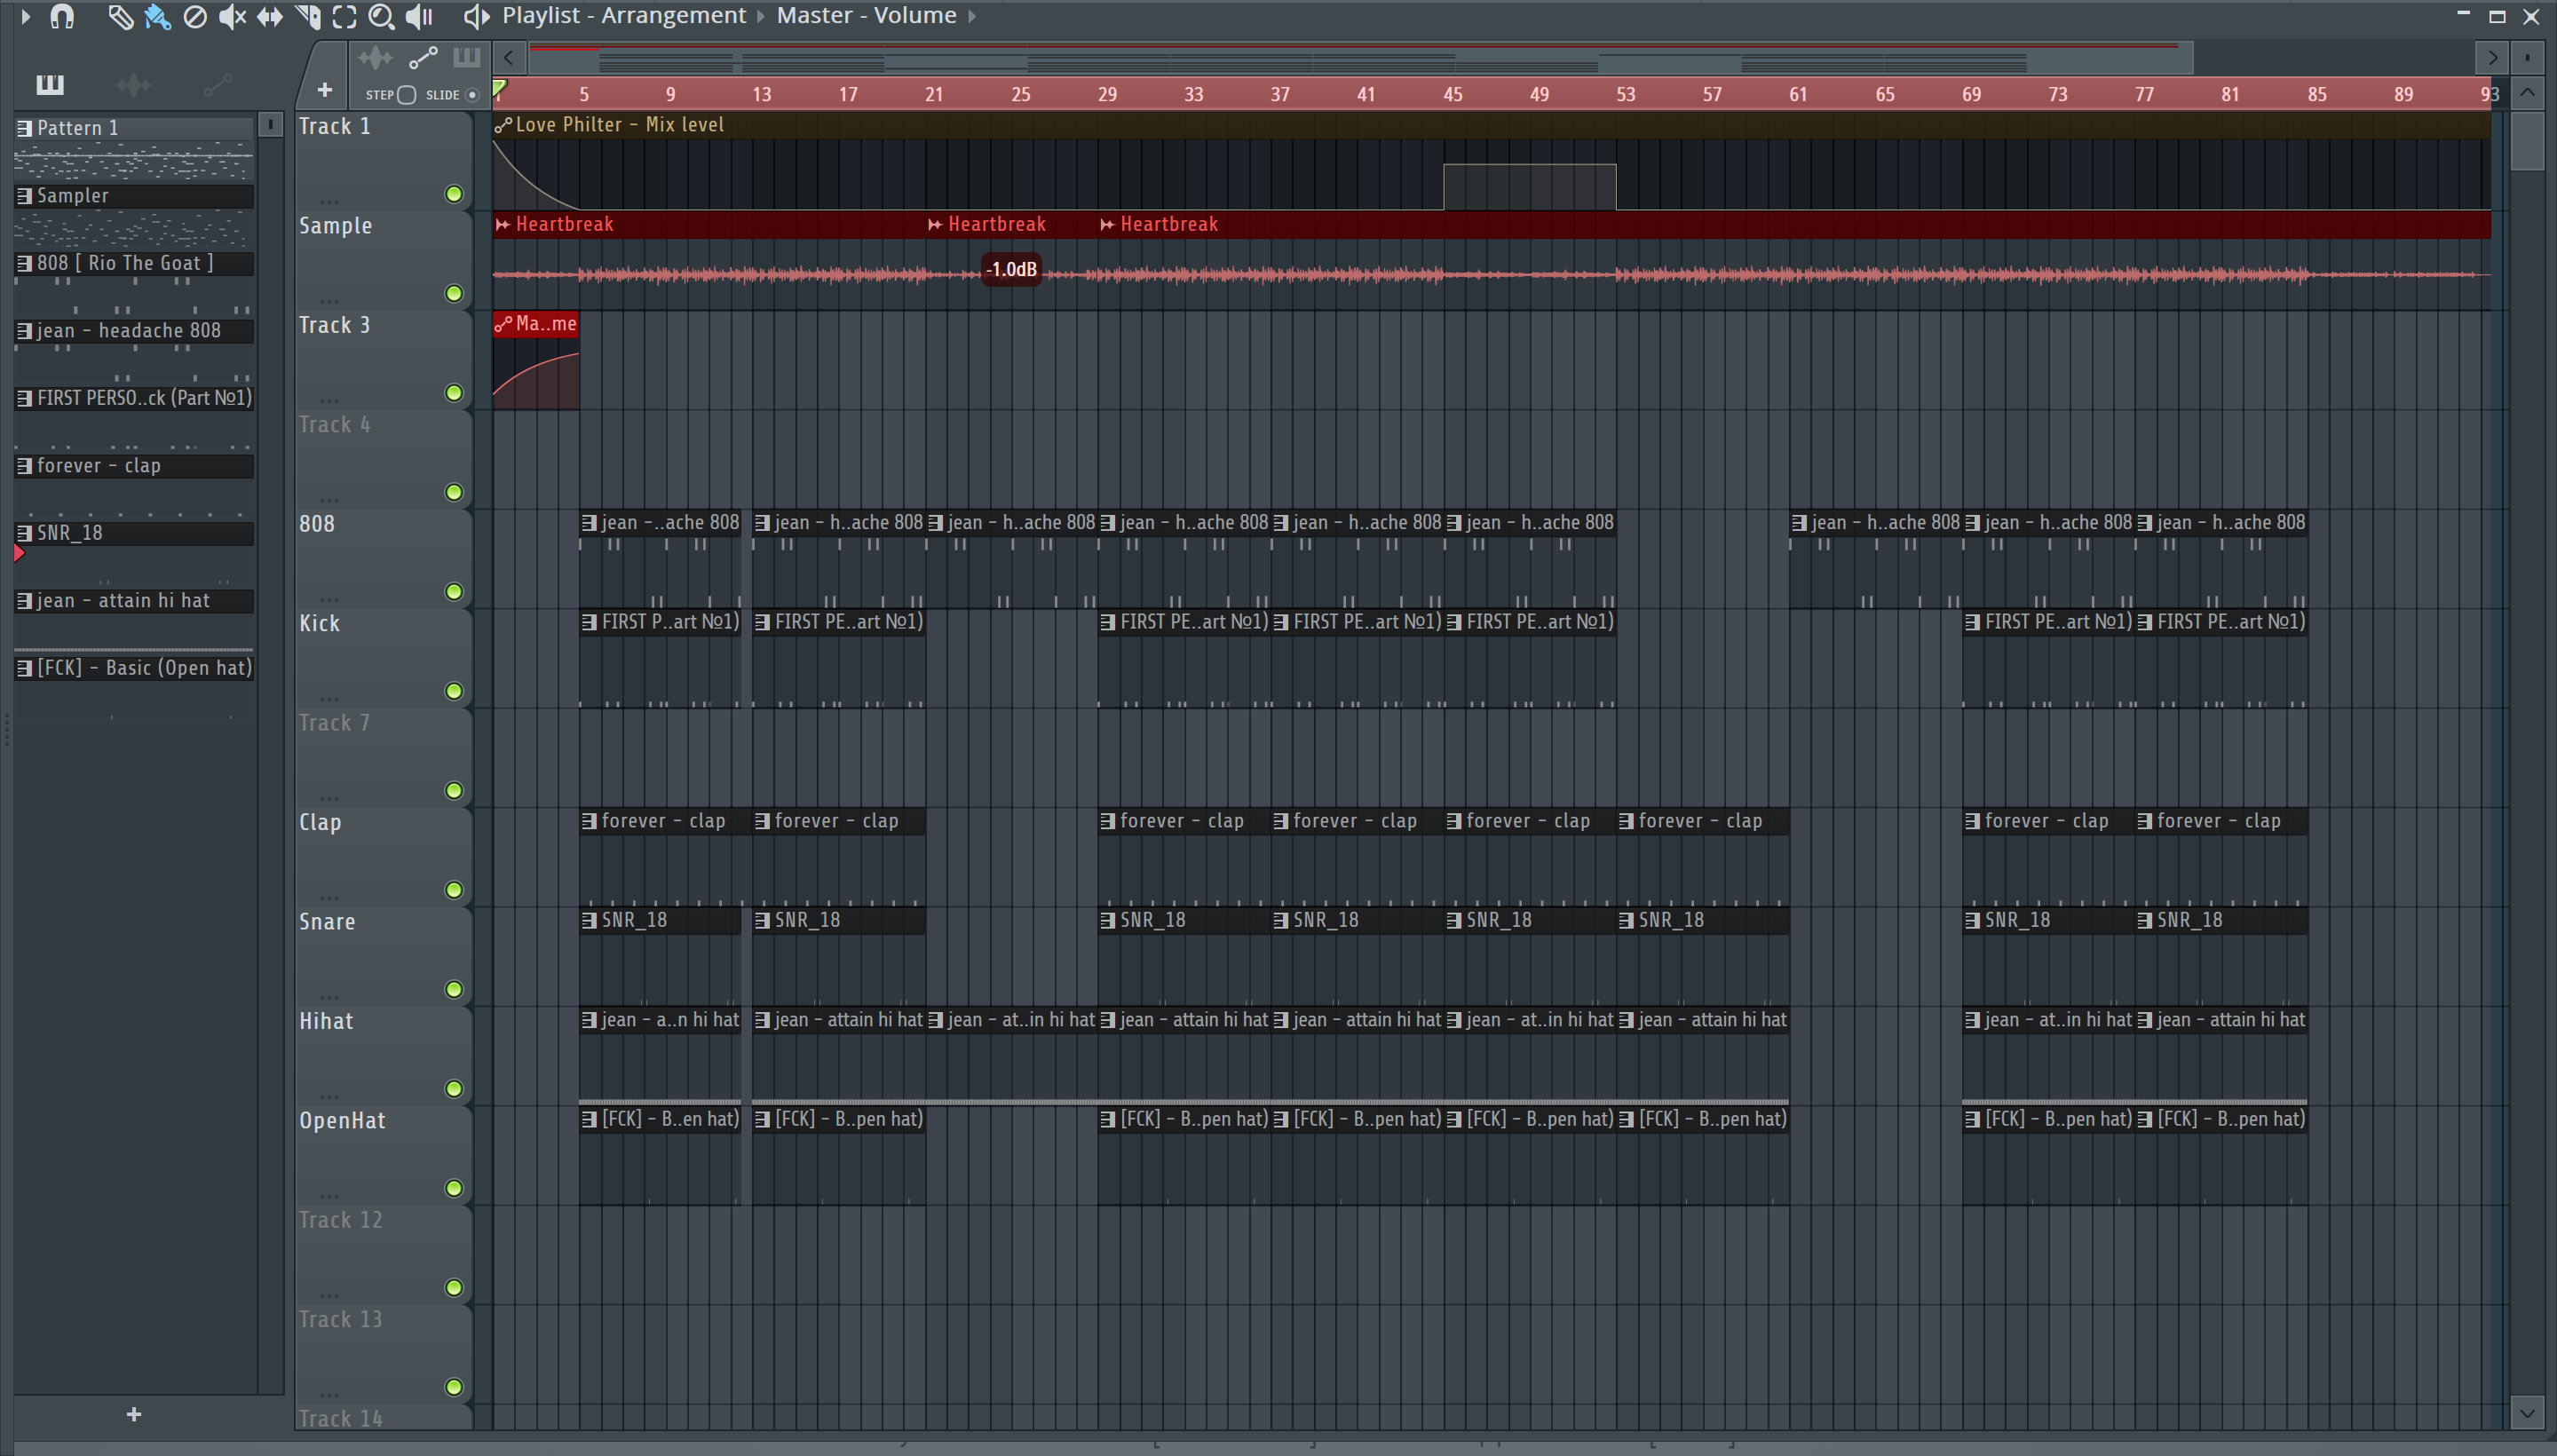Image resolution: width=2557 pixels, height=1456 pixels.
Task: Mute the OpenHat track green LED
Action: click(454, 1188)
